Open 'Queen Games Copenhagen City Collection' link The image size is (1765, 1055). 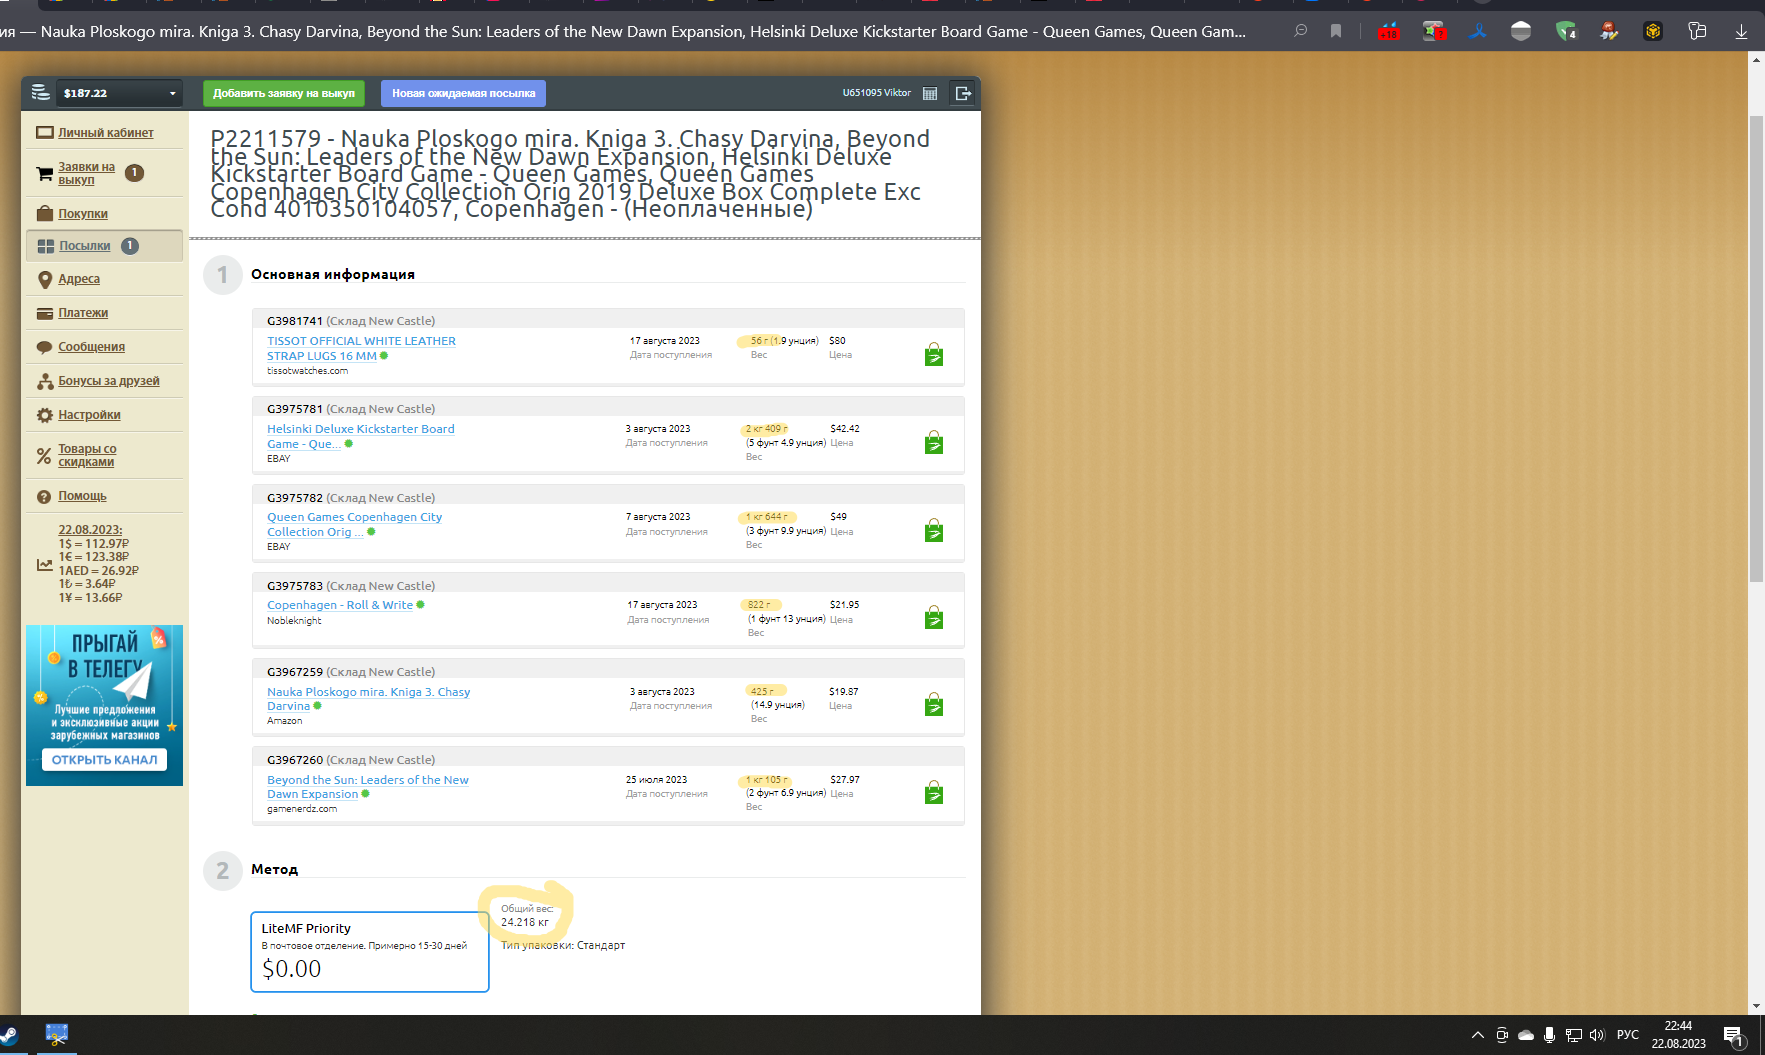coord(354,524)
